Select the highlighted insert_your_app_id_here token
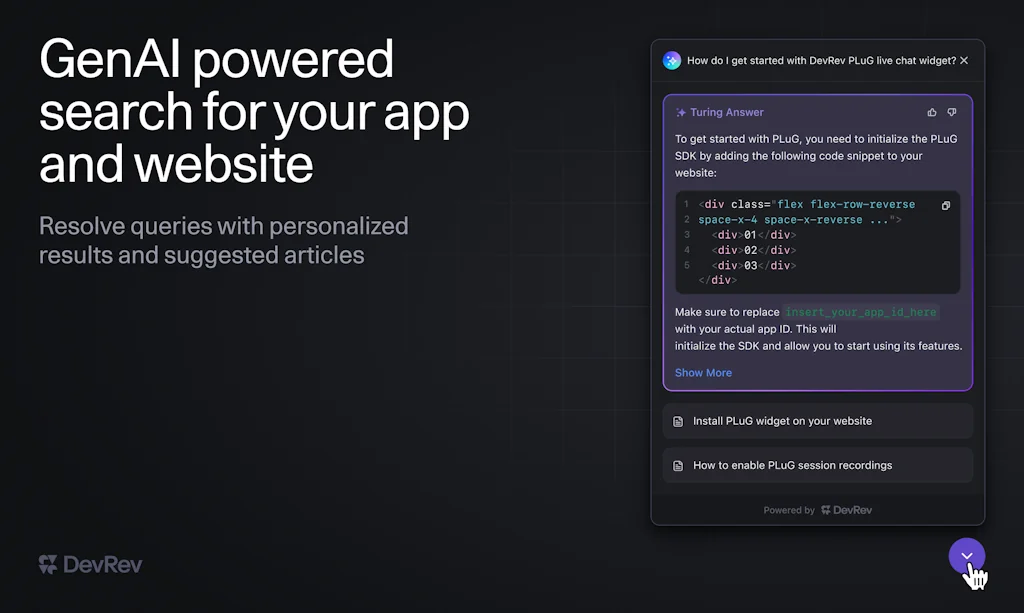Image resolution: width=1024 pixels, height=613 pixels. [x=860, y=312]
